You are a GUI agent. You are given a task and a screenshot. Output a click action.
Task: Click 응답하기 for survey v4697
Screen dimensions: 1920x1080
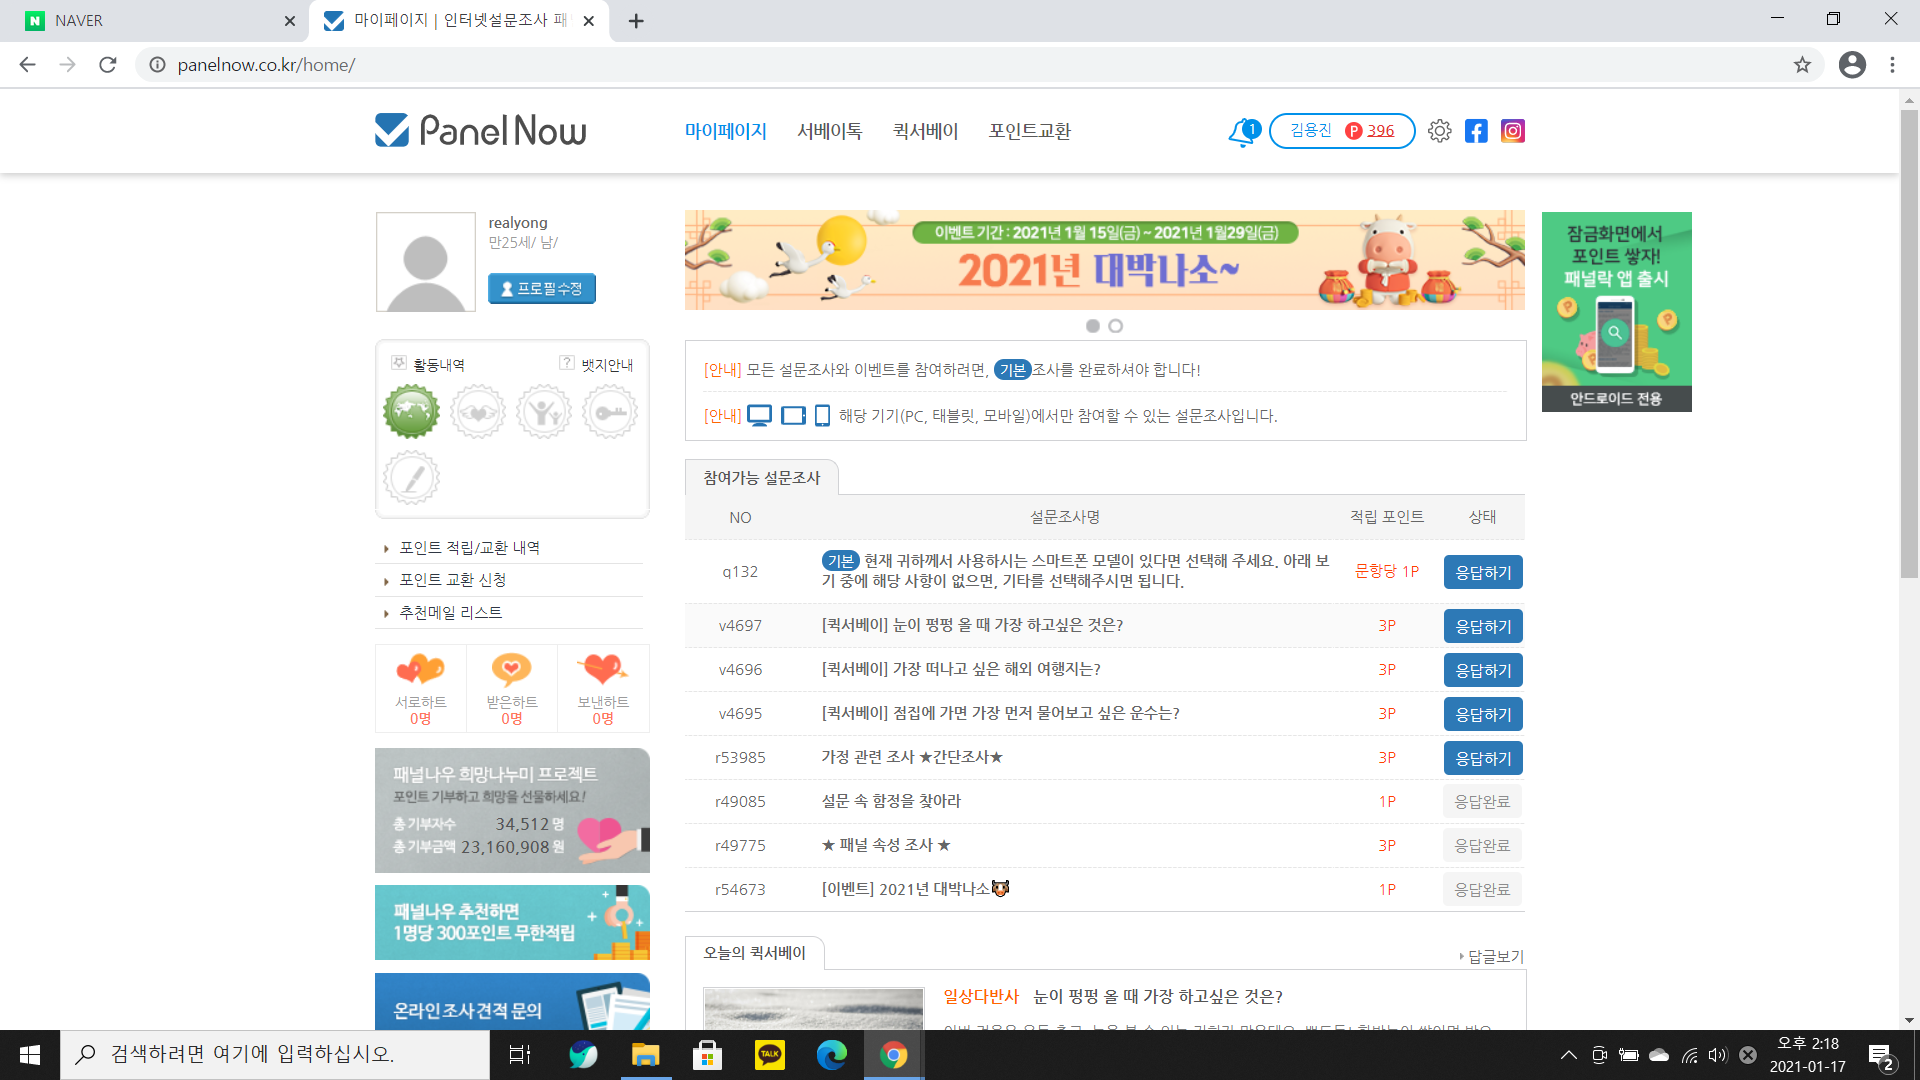pyautogui.click(x=1482, y=627)
